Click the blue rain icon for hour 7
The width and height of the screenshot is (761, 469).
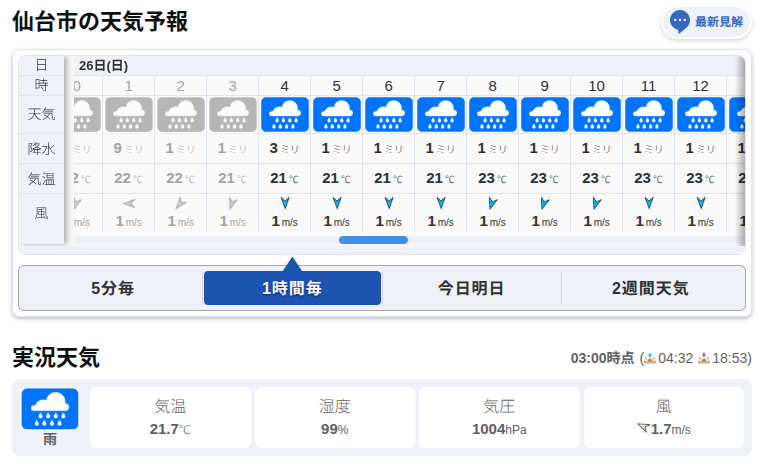[441, 115]
